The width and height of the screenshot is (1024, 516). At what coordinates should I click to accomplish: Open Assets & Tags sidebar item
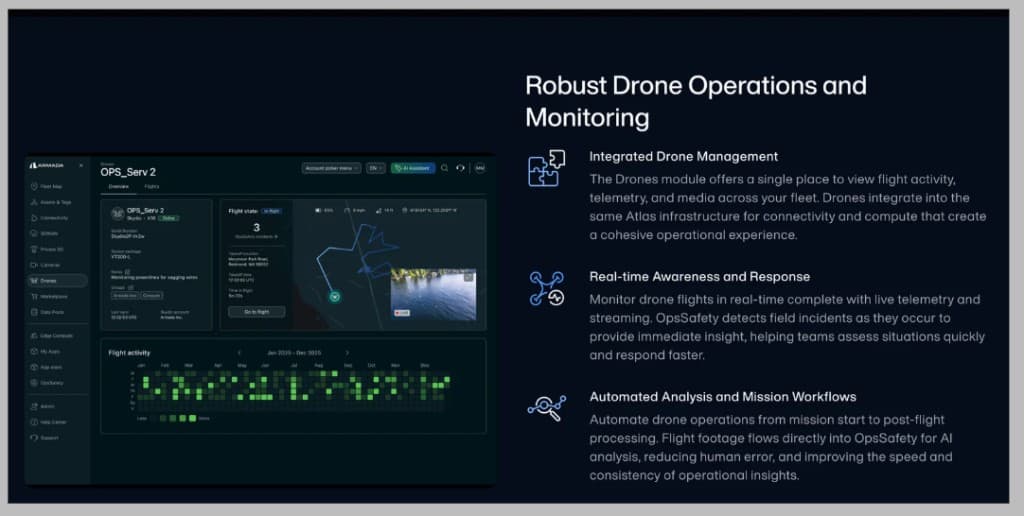point(50,202)
